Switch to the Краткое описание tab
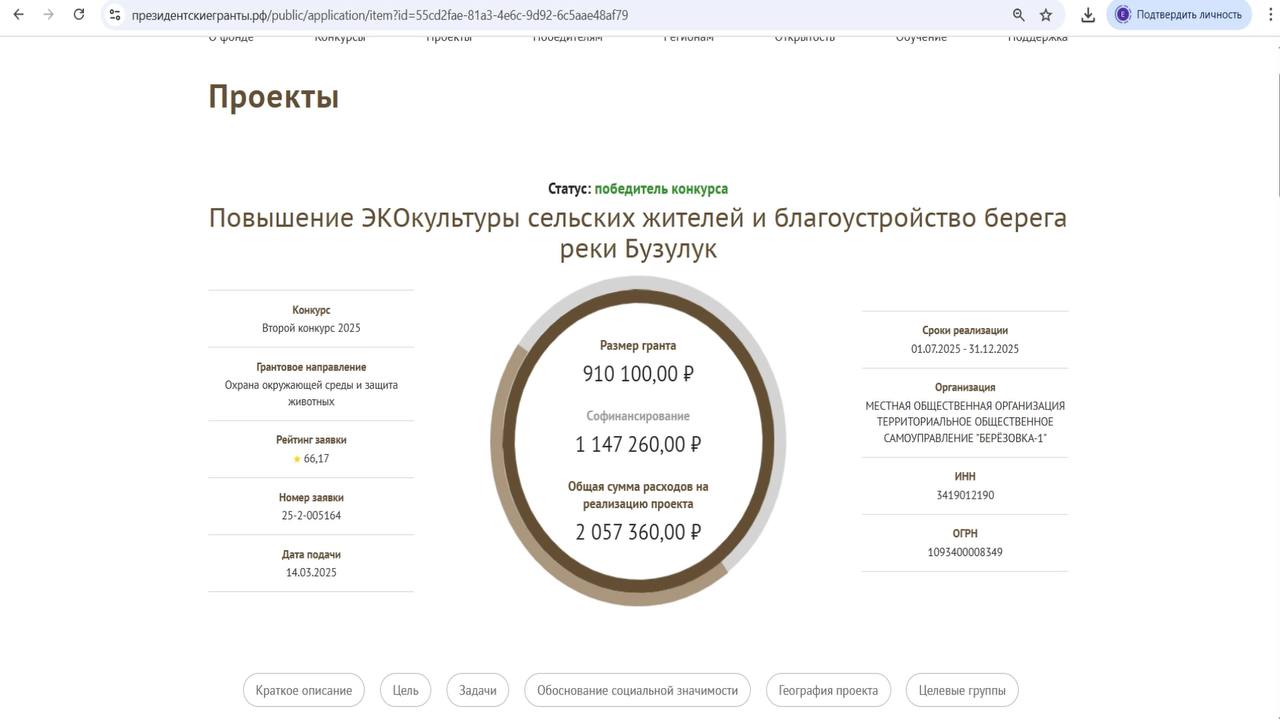Viewport: 1280px width, 720px height. coord(304,690)
